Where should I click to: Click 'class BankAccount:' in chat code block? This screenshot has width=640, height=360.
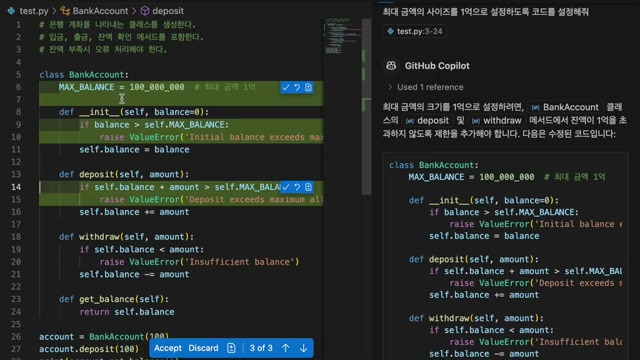tap(434, 165)
